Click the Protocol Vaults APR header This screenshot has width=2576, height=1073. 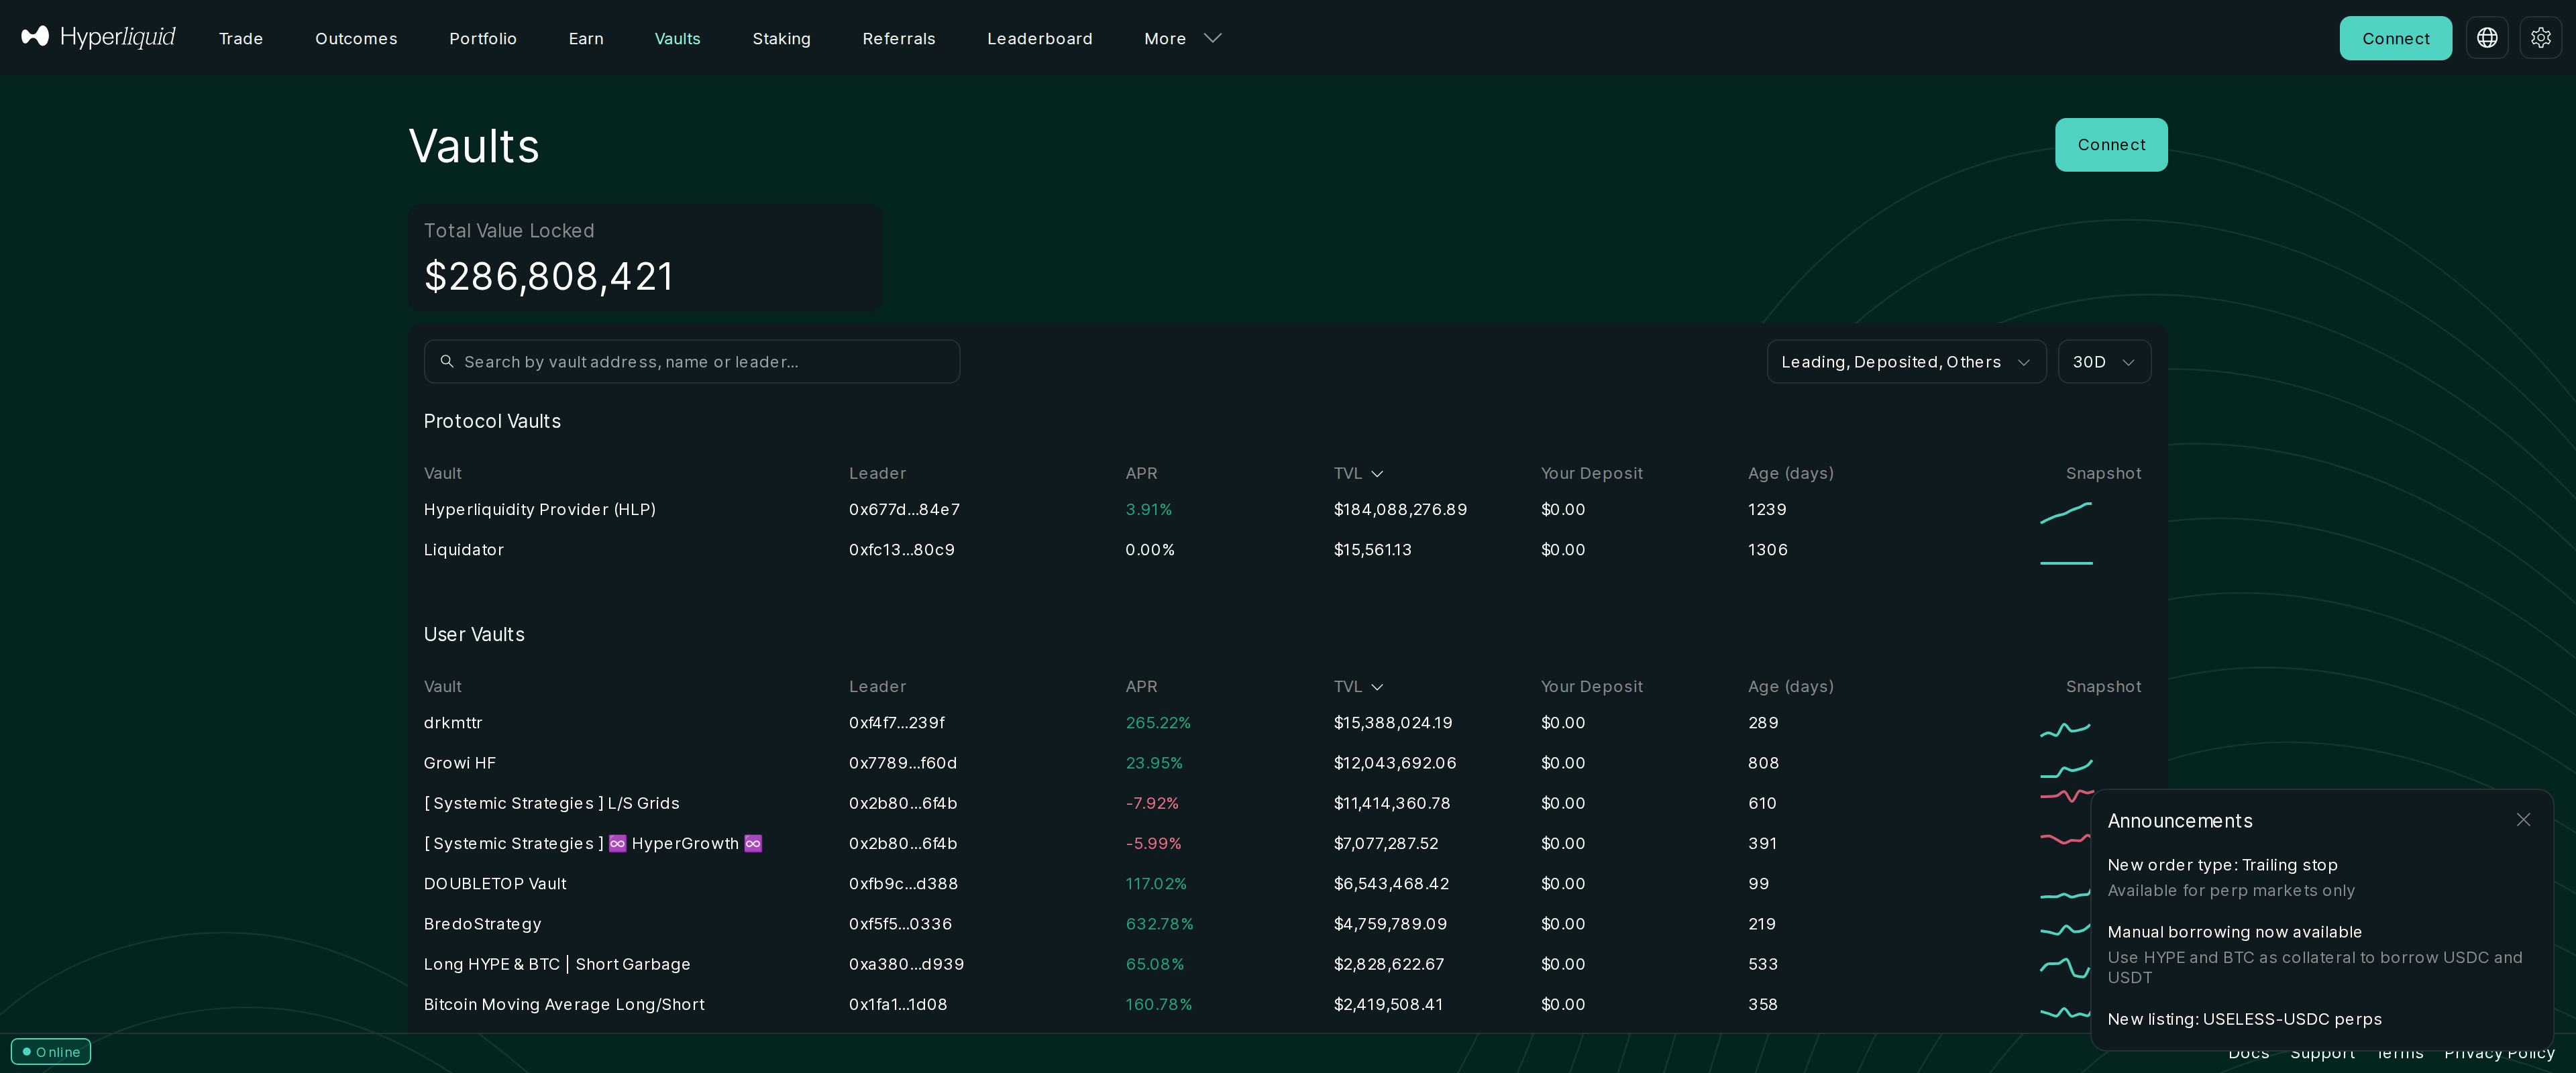click(1141, 473)
